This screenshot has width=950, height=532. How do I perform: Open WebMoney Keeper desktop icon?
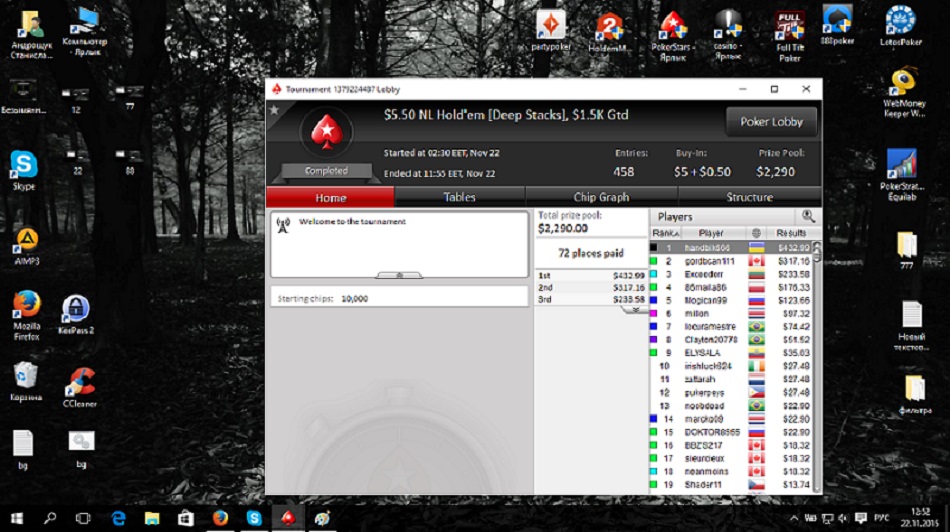[x=904, y=92]
